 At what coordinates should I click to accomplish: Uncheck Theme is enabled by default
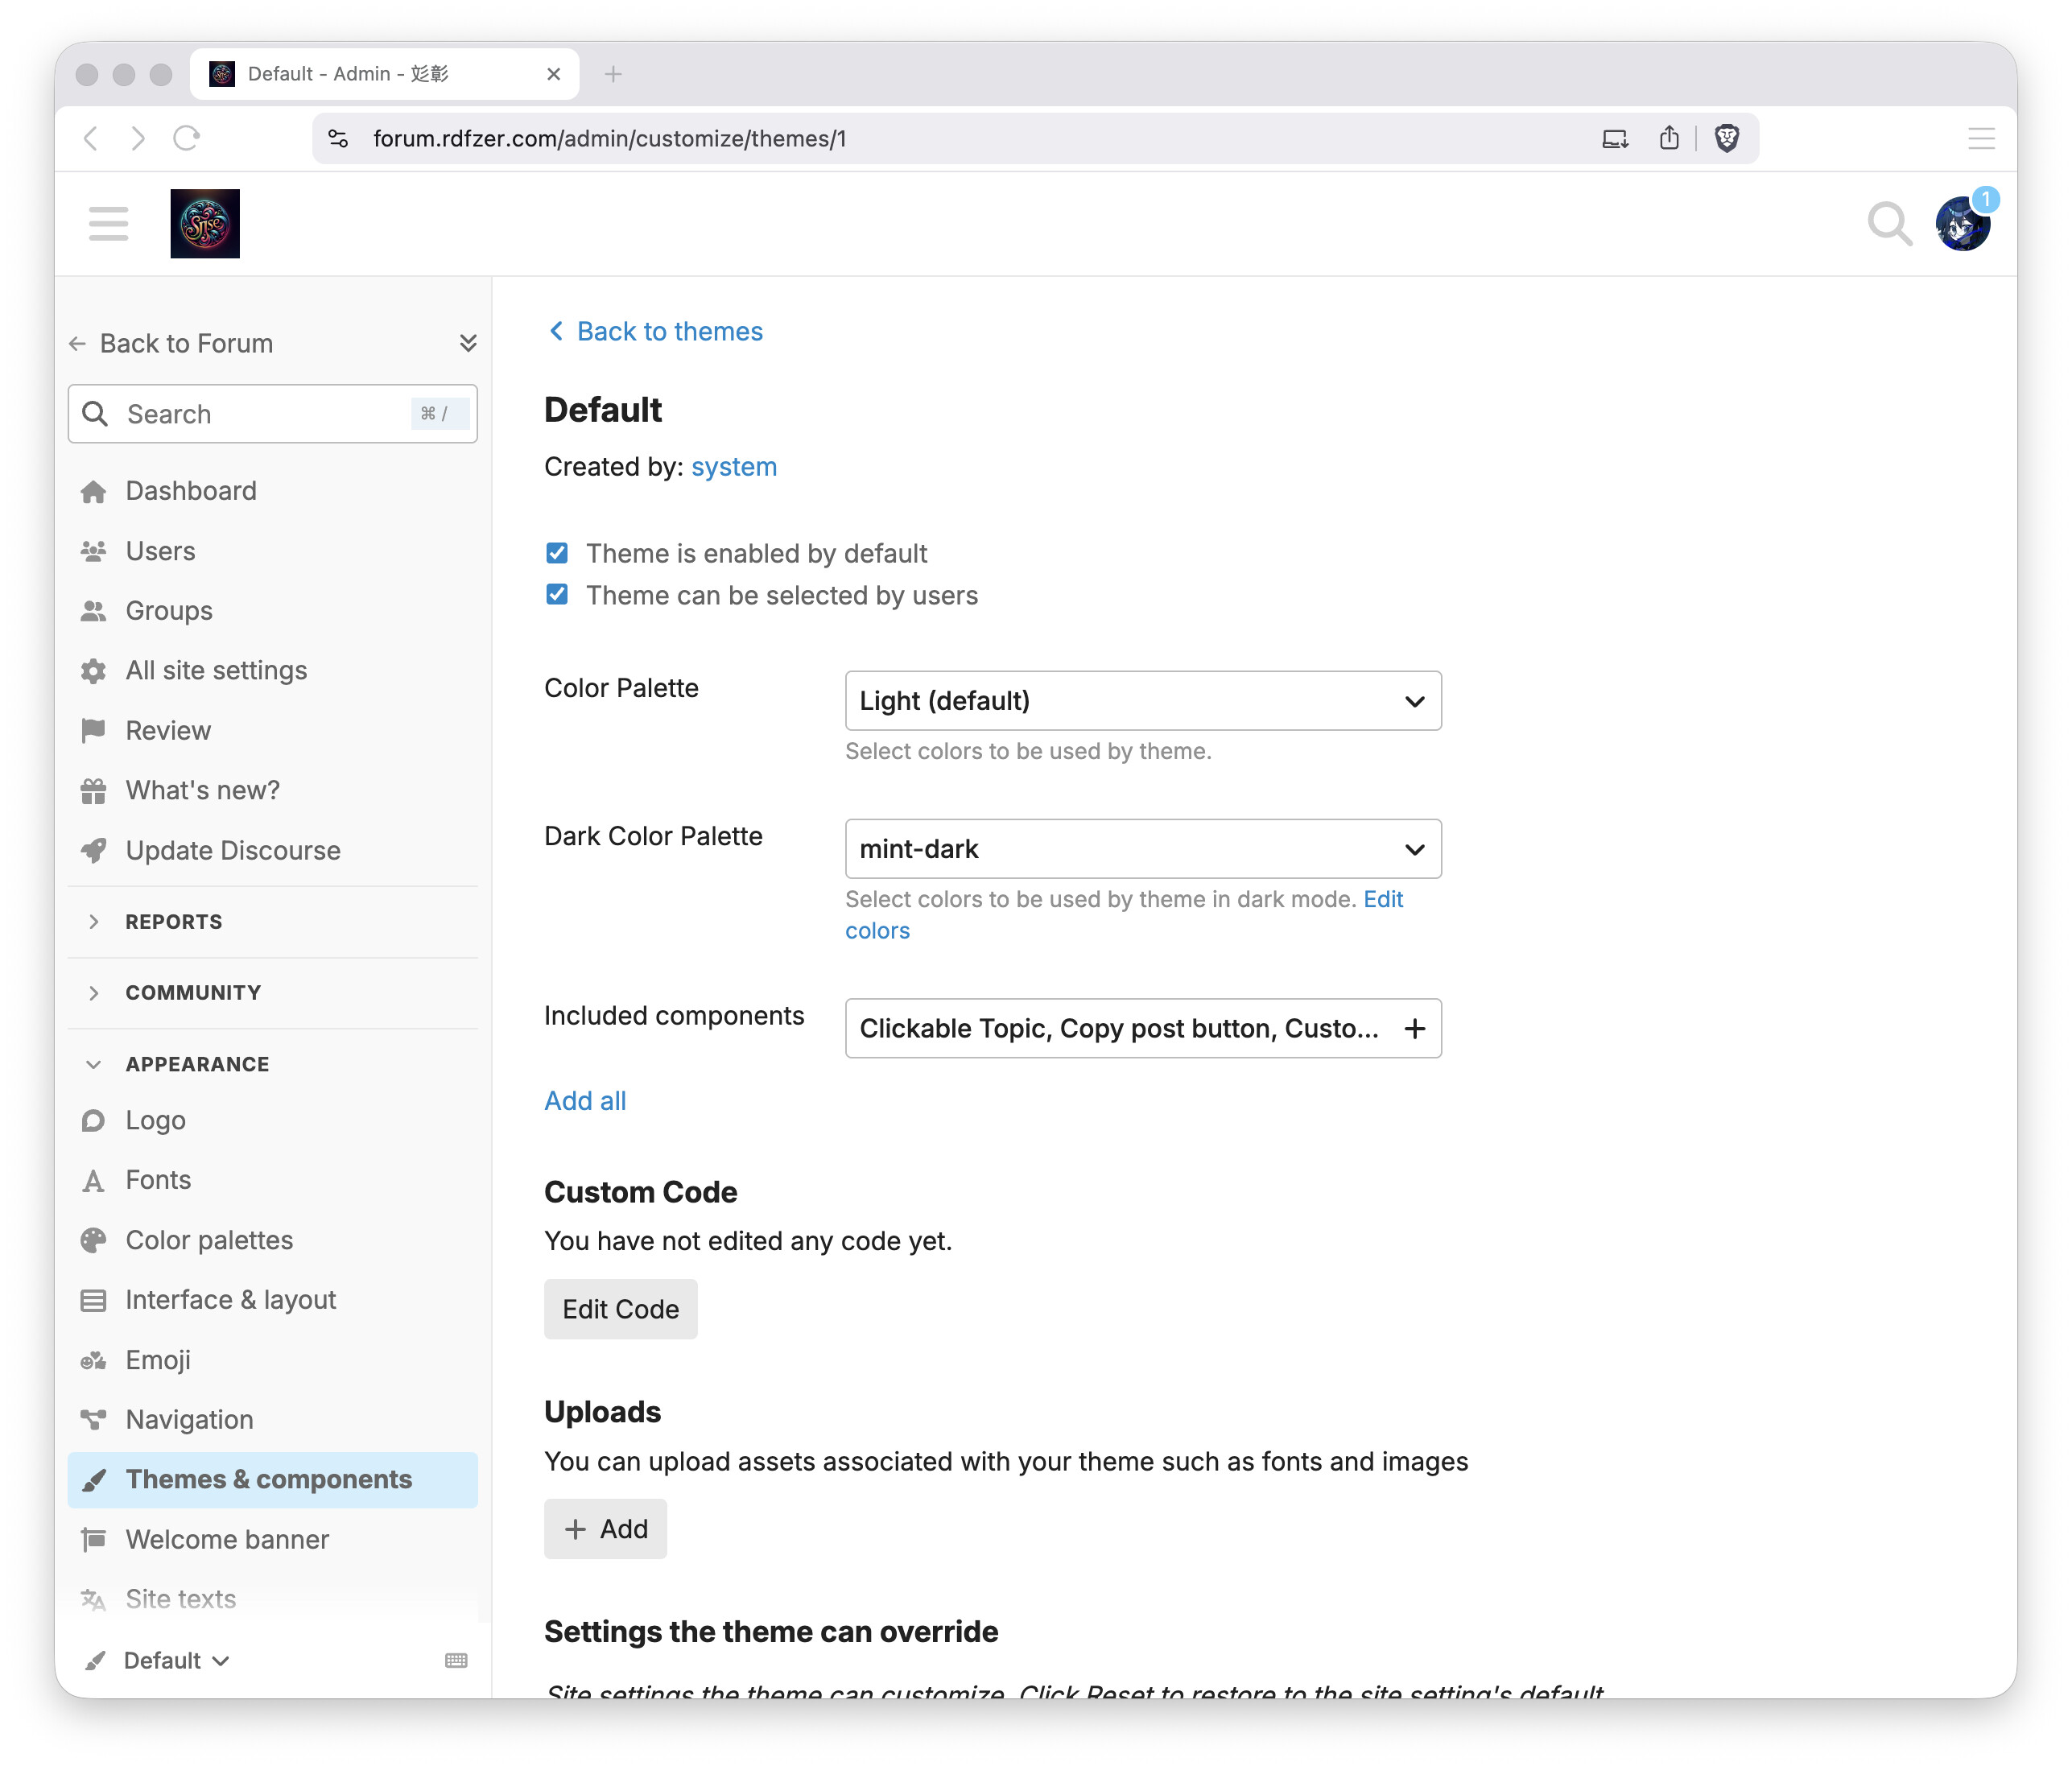coord(557,553)
